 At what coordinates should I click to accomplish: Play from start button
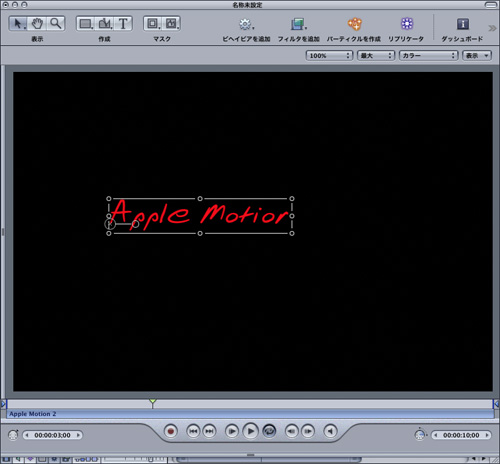point(232,431)
